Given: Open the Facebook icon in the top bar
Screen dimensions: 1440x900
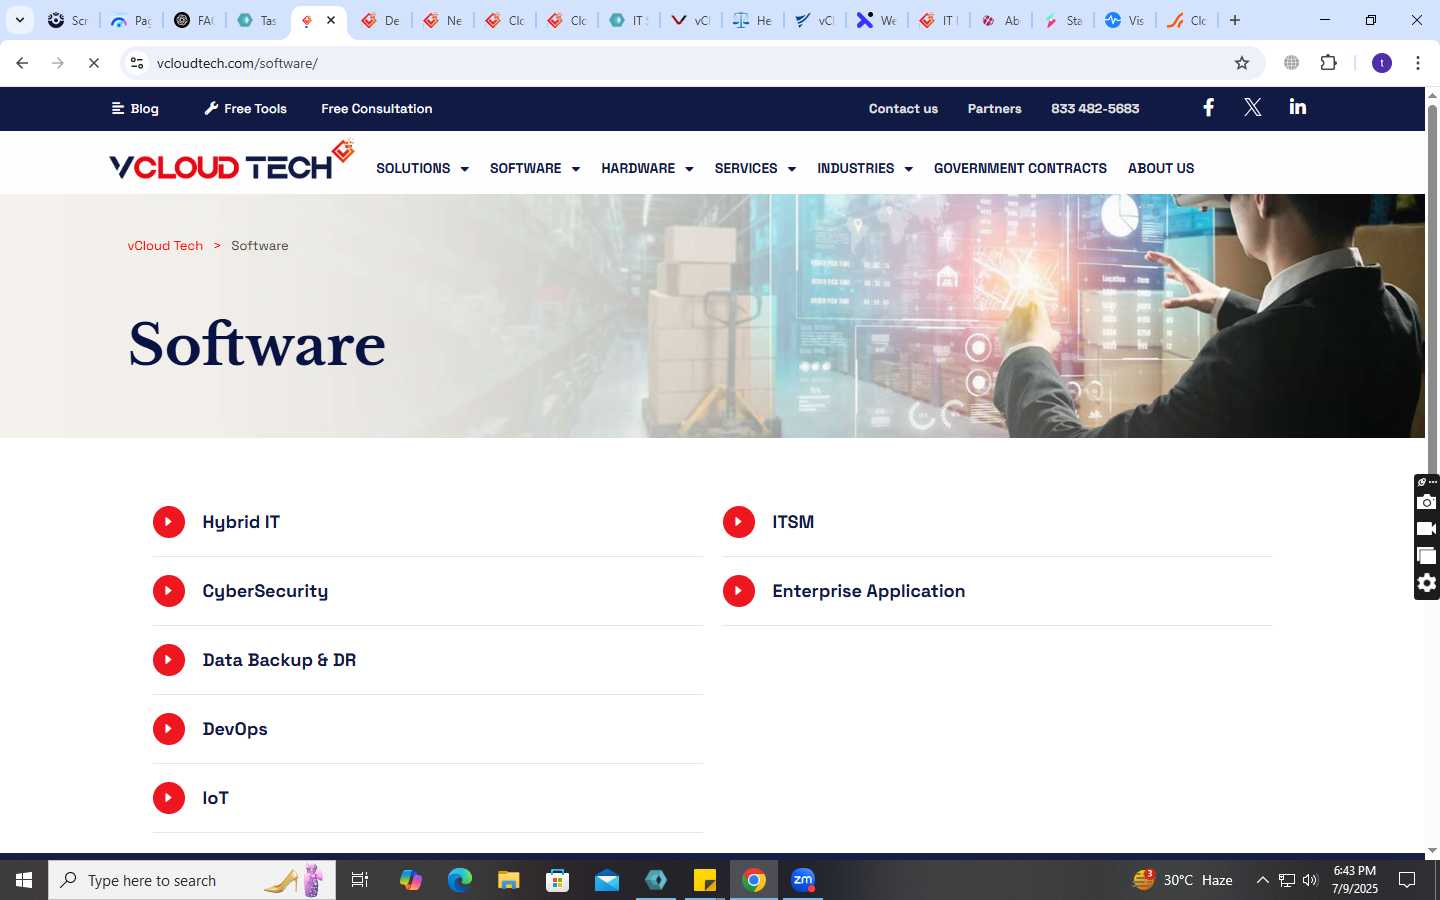Looking at the screenshot, I should pyautogui.click(x=1208, y=107).
